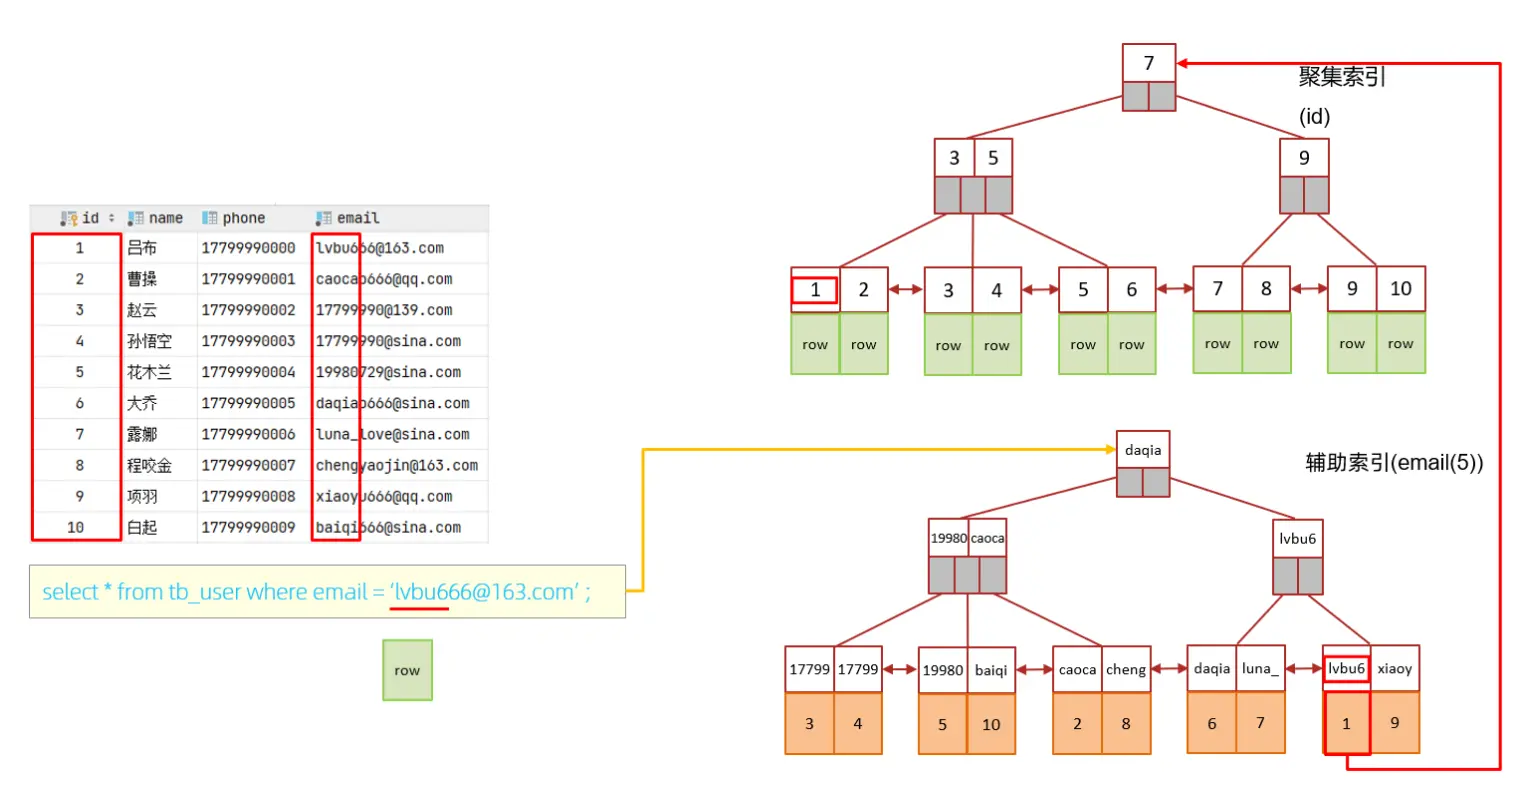Click the 聚集索引 label

click(x=1341, y=77)
